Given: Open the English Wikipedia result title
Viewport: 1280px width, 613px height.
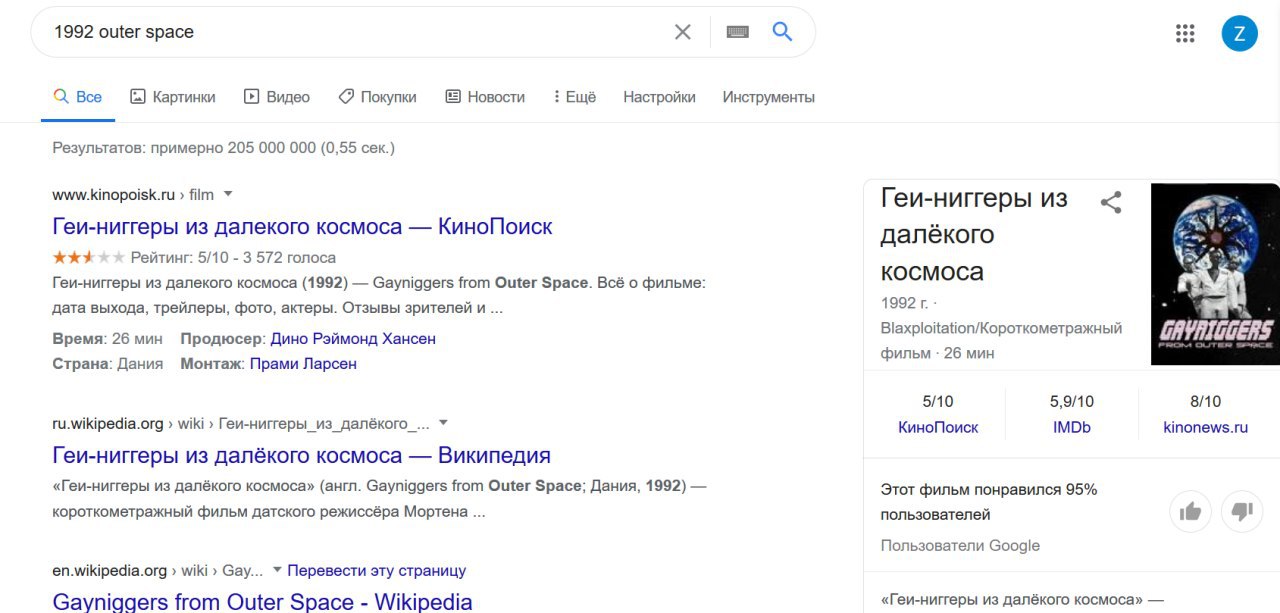Looking at the screenshot, I should point(262,602).
